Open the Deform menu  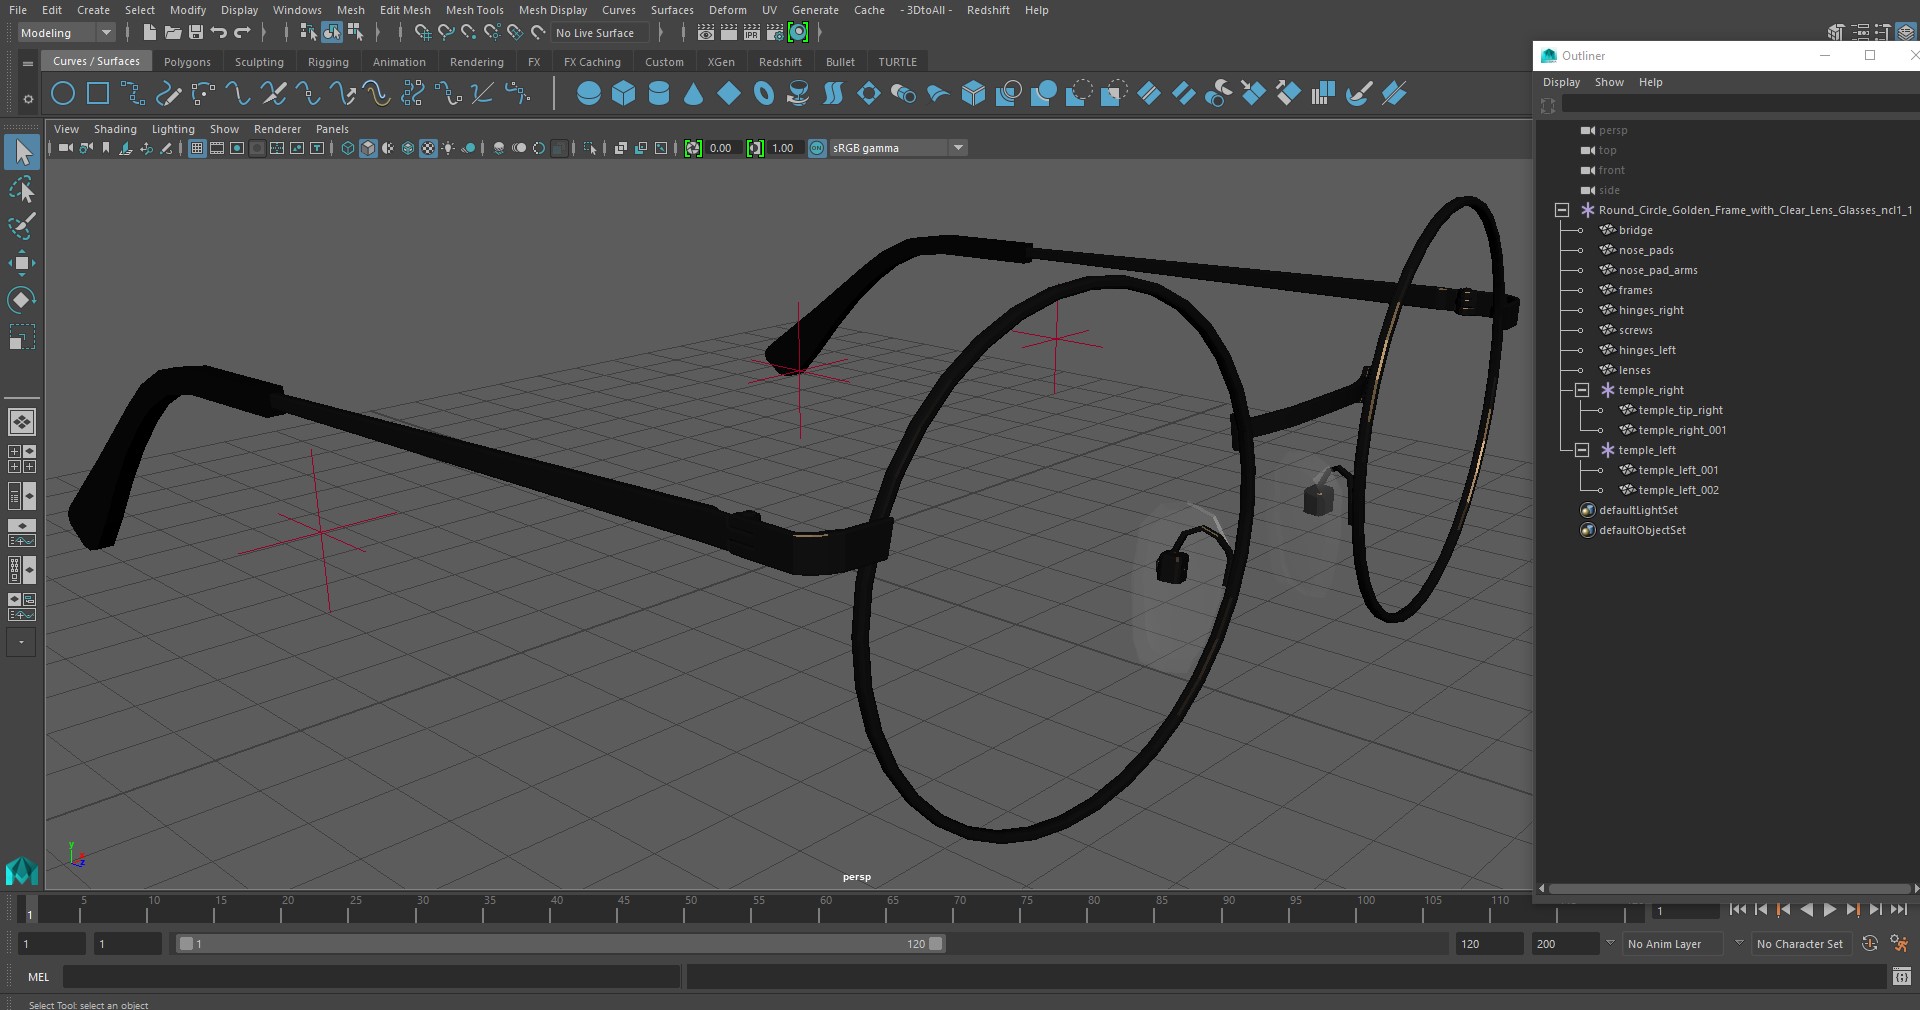(727, 10)
